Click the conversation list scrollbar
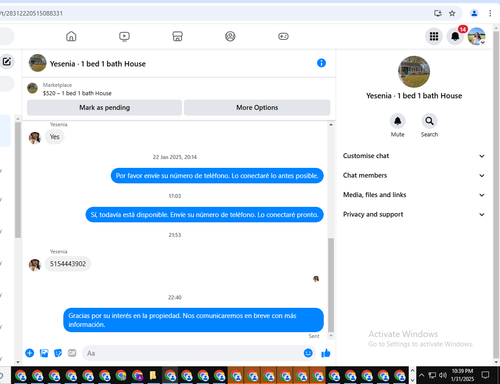500x384 pixels. click(x=18, y=180)
